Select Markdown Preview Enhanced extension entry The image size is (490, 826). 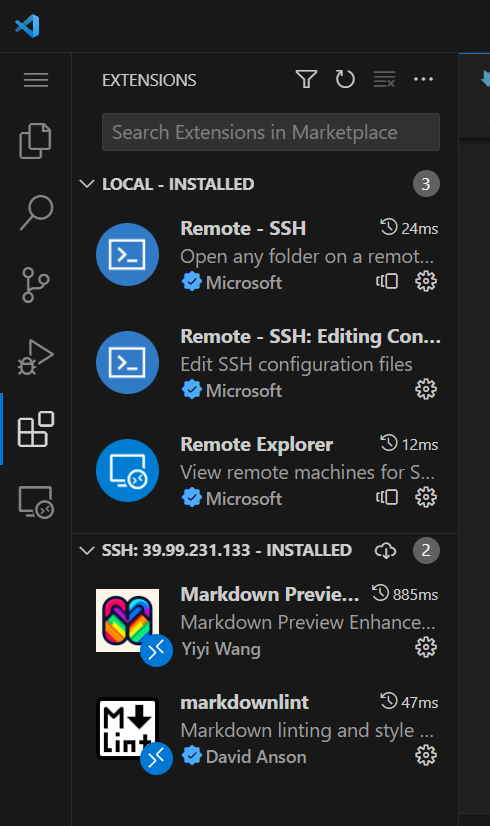[265, 621]
